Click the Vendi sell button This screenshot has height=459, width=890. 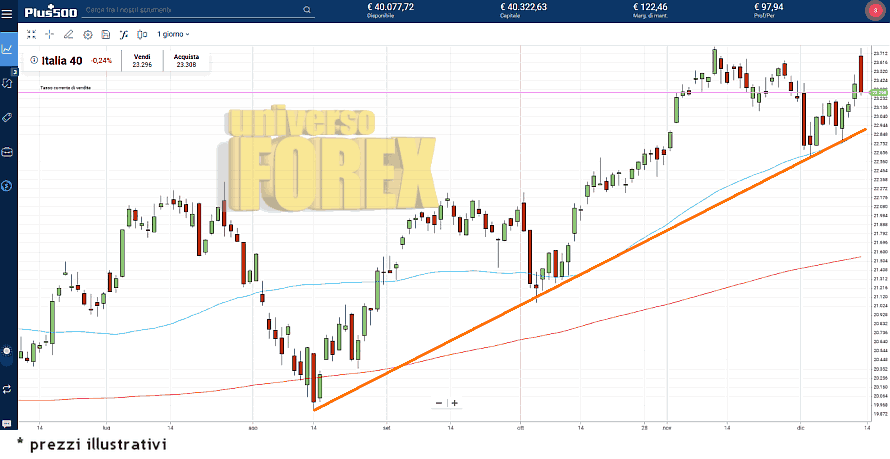pos(142,61)
